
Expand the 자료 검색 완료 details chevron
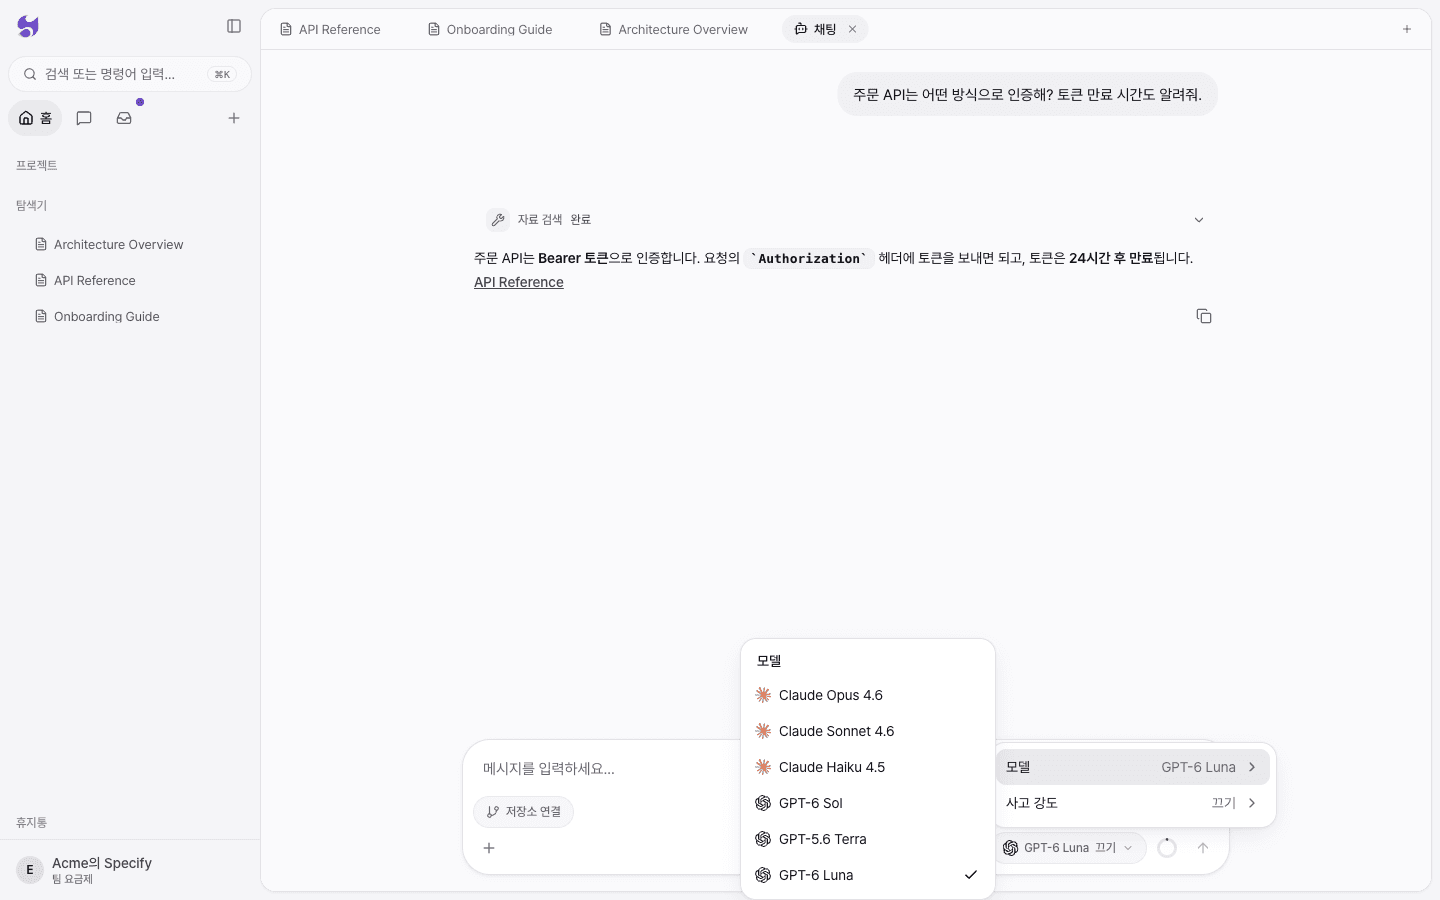[x=1199, y=220]
